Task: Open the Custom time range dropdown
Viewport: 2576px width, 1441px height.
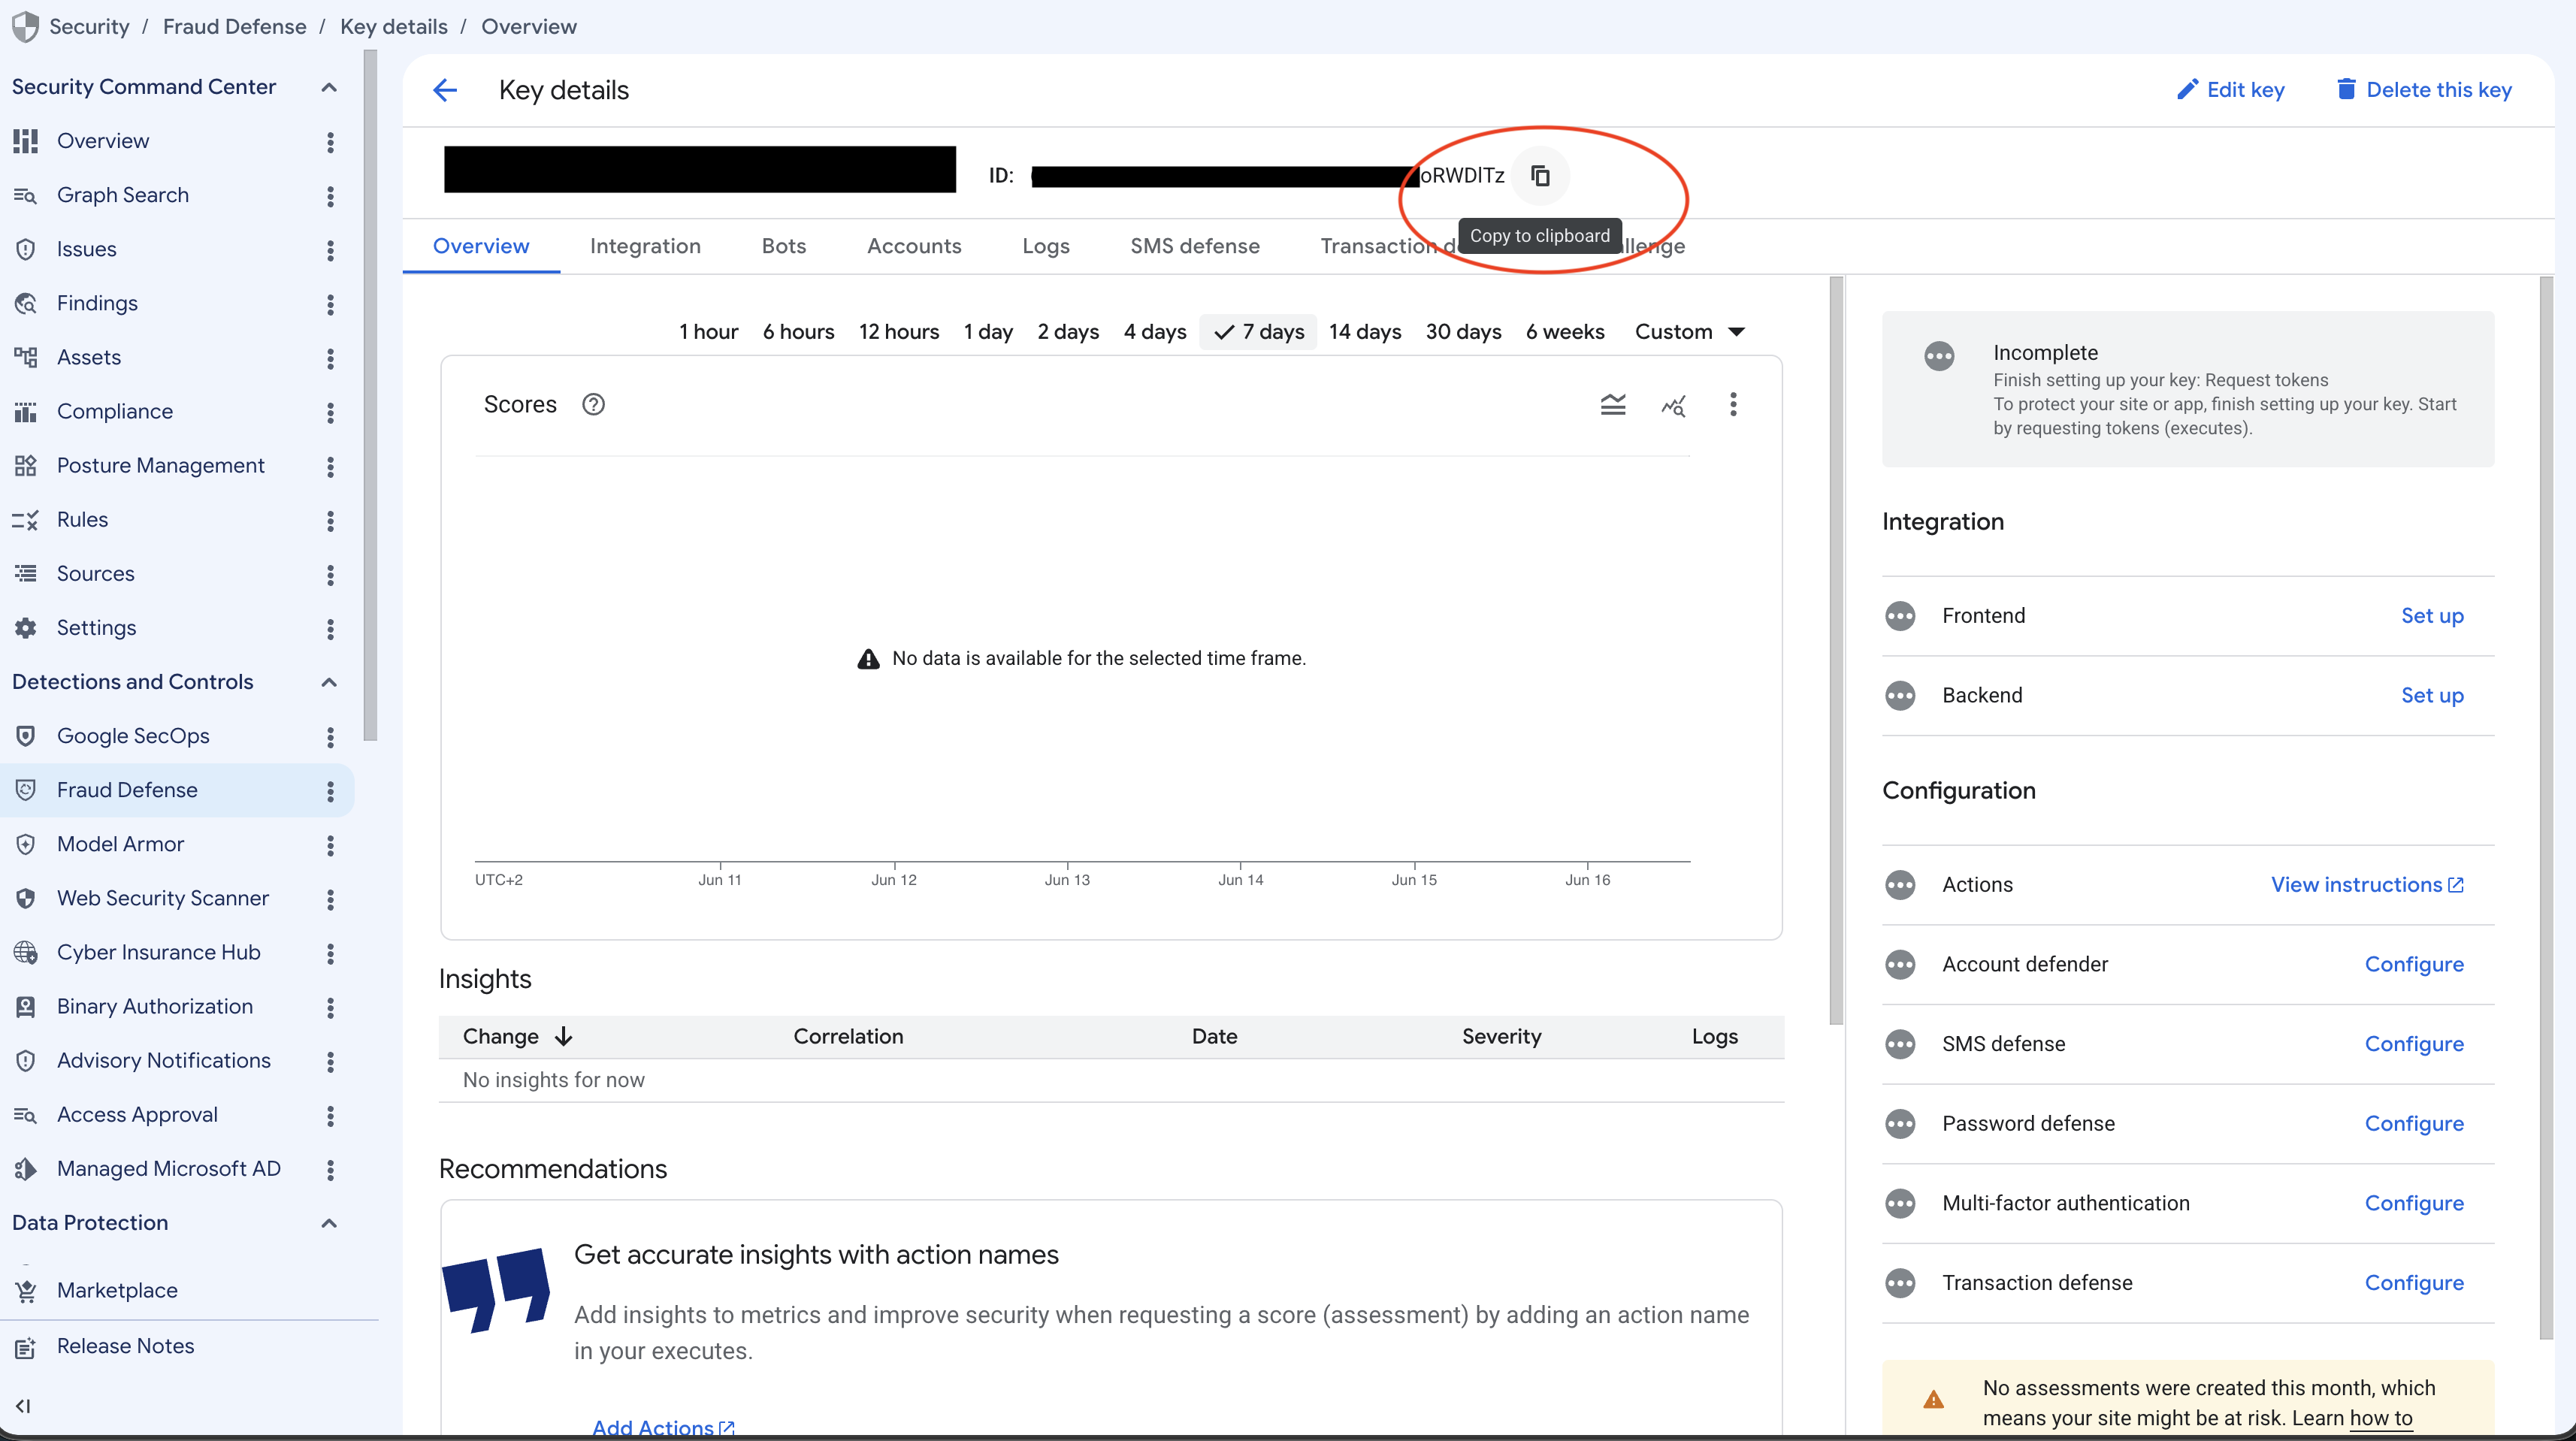Action: [1690, 332]
